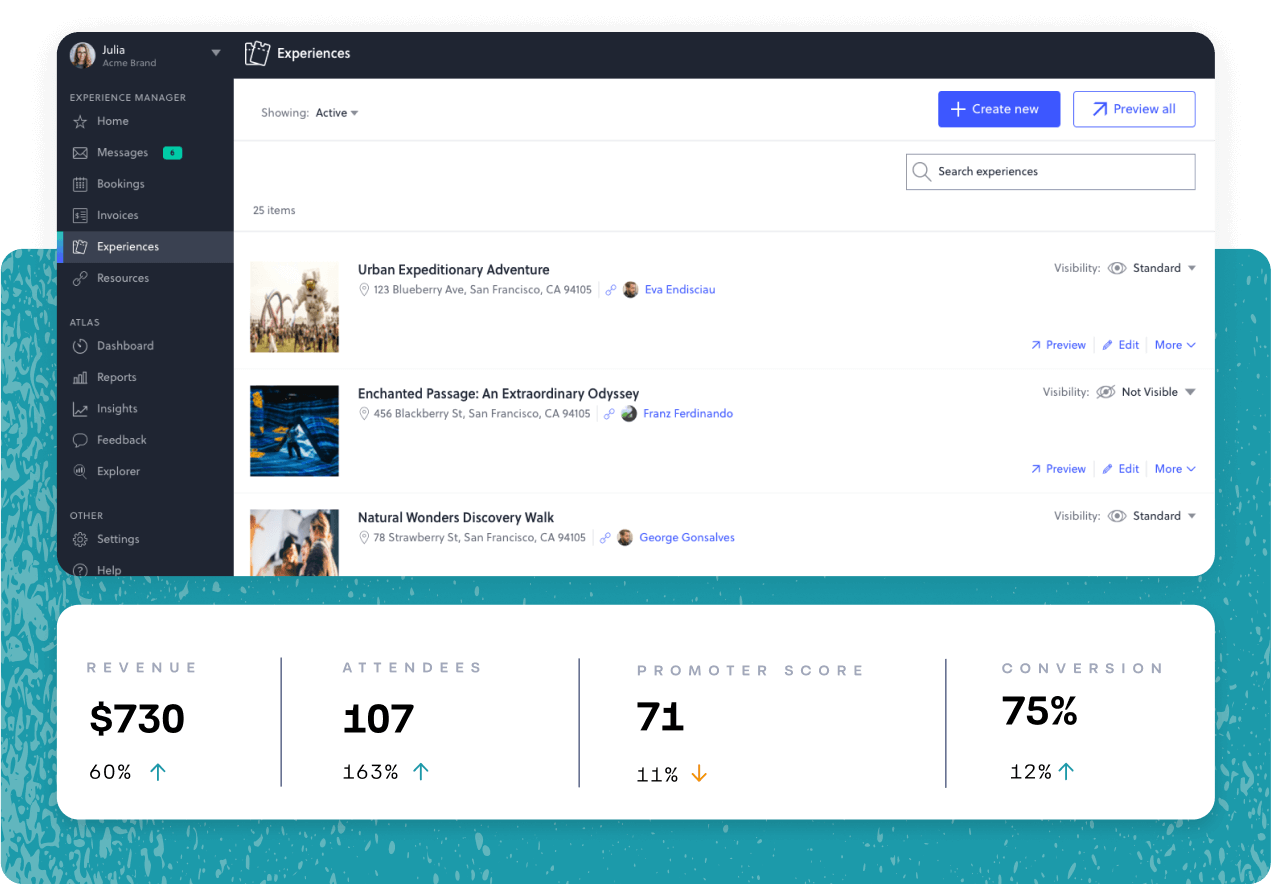
Task: Expand More menu for Enchanted Passage
Action: [x=1175, y=469]
